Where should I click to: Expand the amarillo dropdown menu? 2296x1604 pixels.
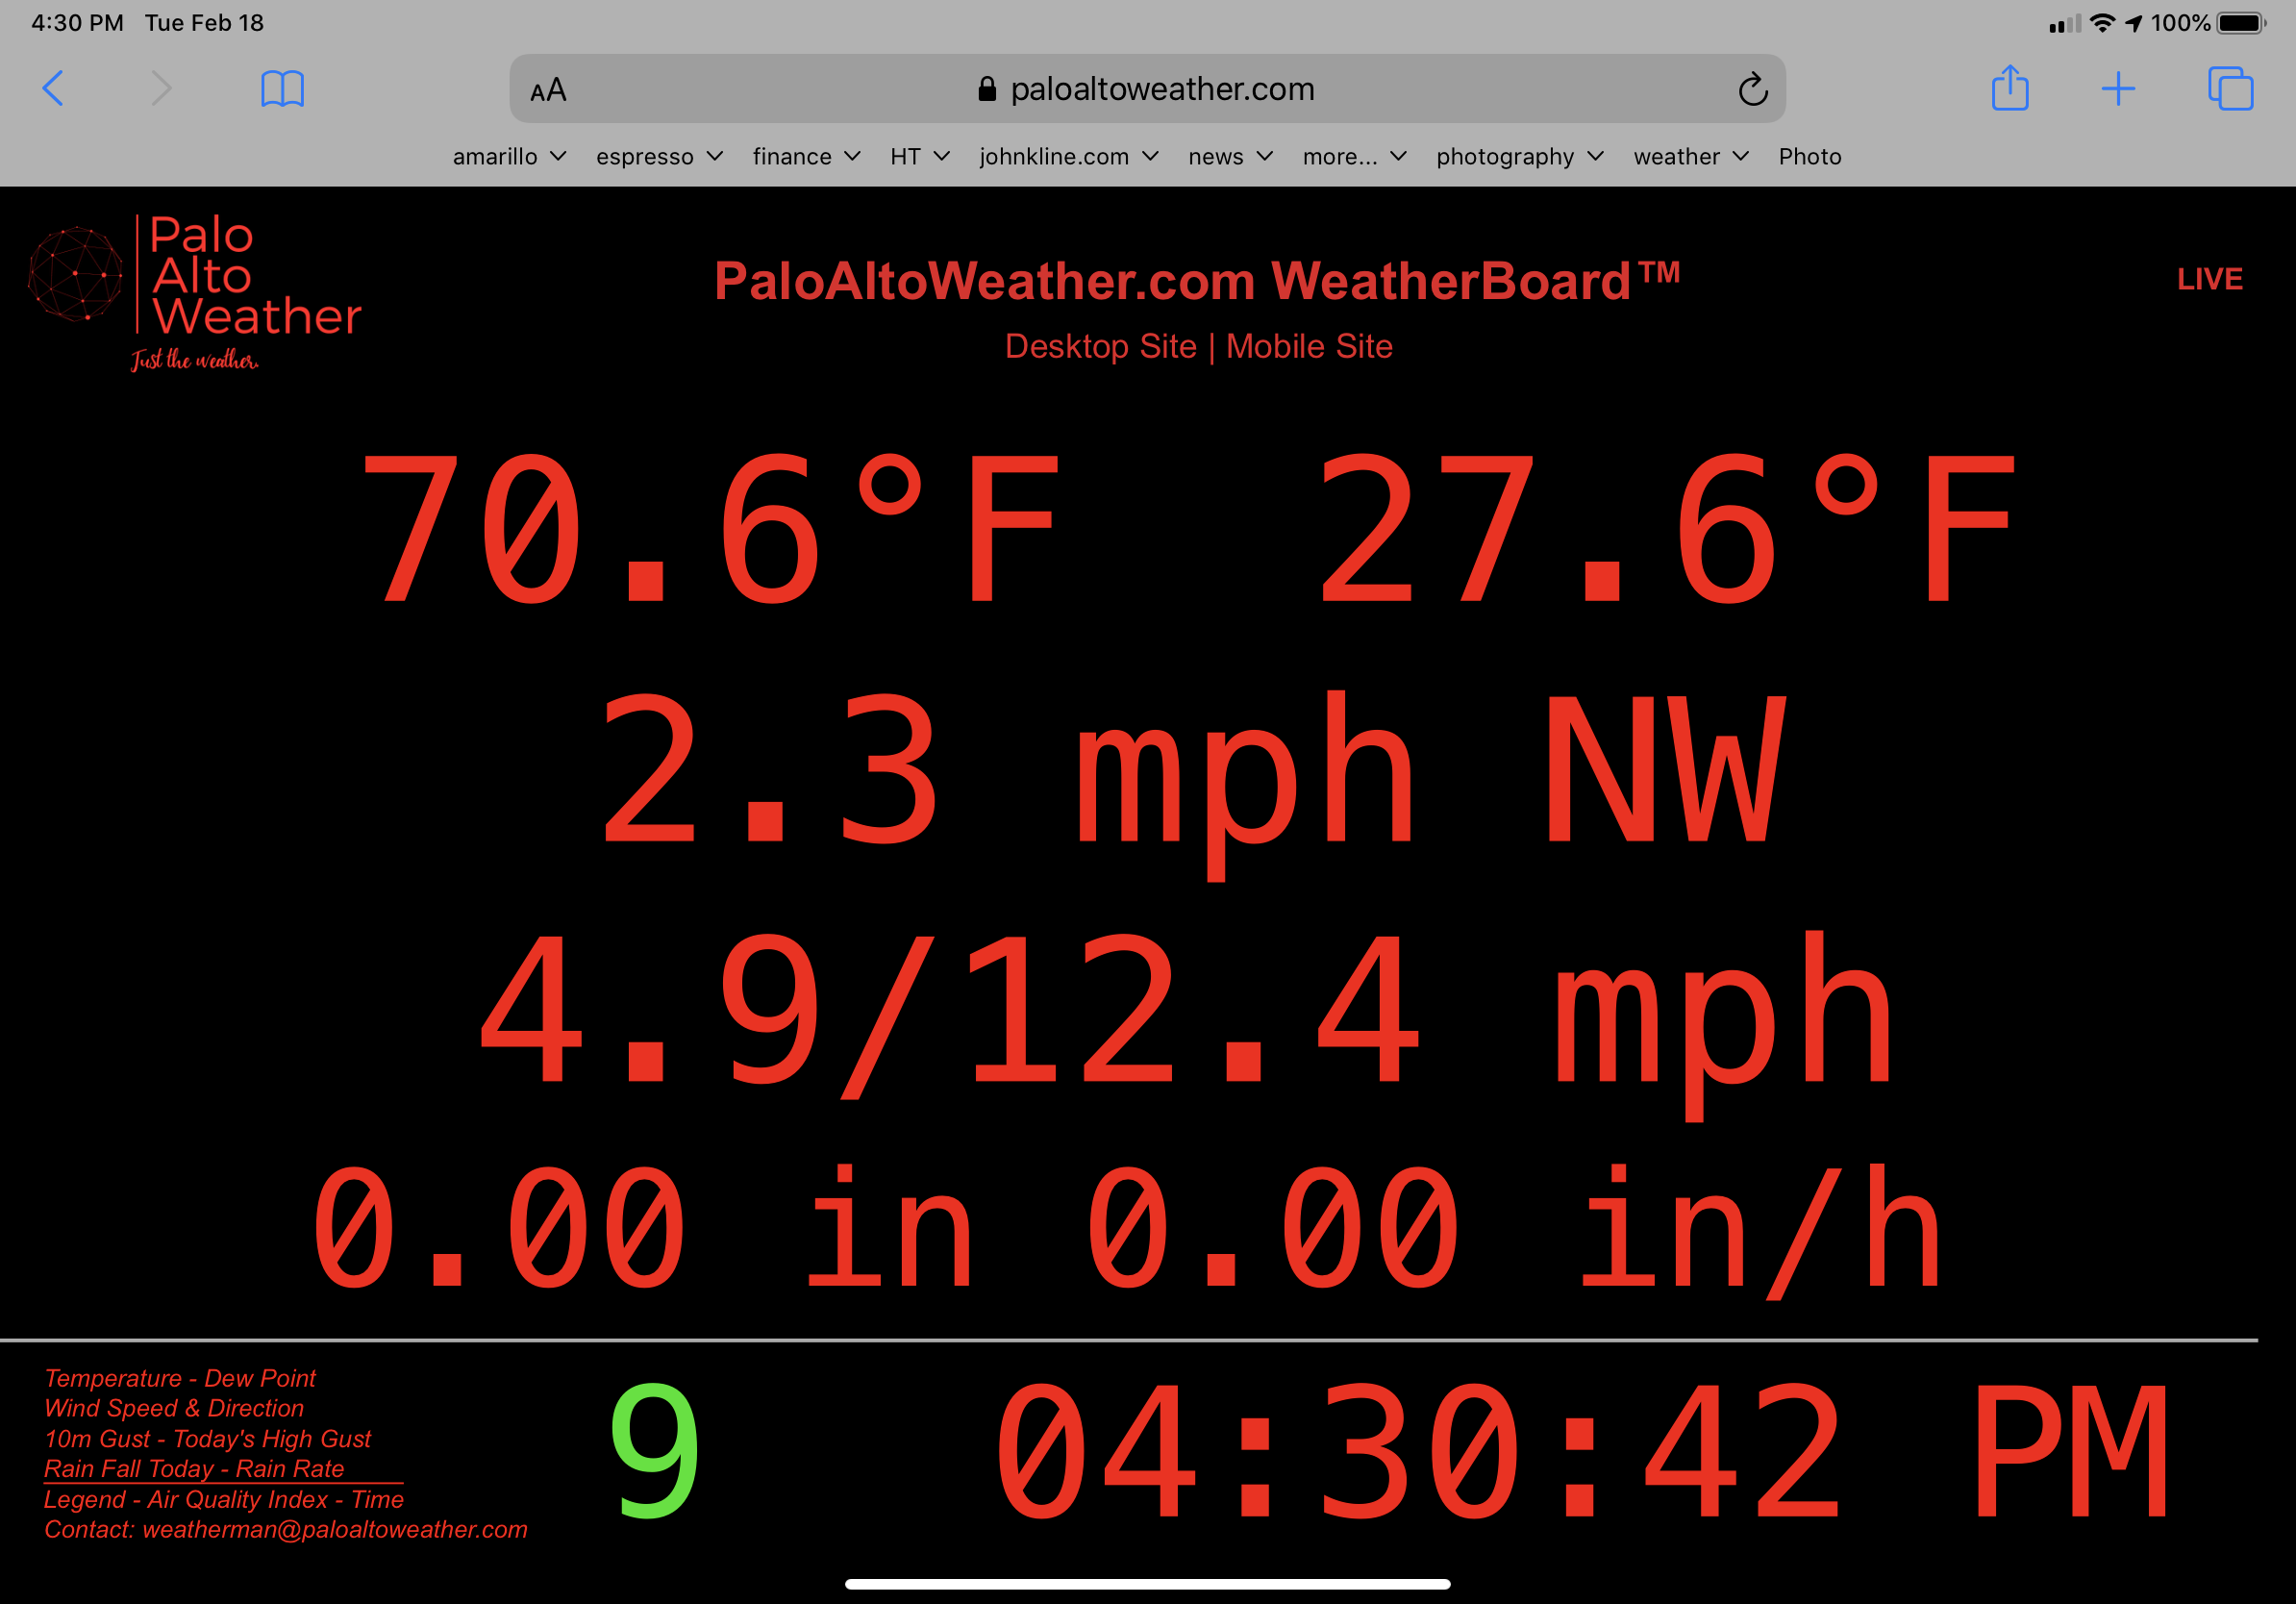(506, 157)
